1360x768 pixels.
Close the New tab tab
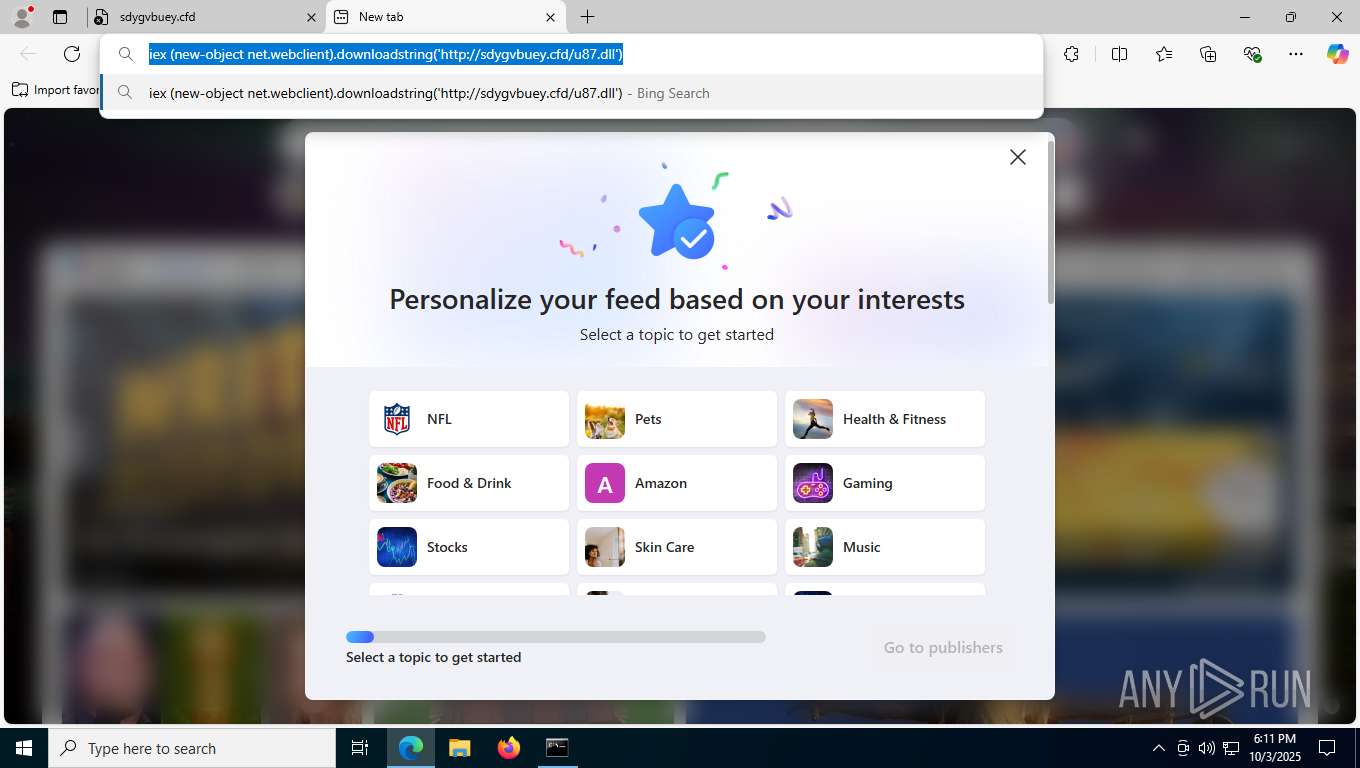(x=551, y=17)
